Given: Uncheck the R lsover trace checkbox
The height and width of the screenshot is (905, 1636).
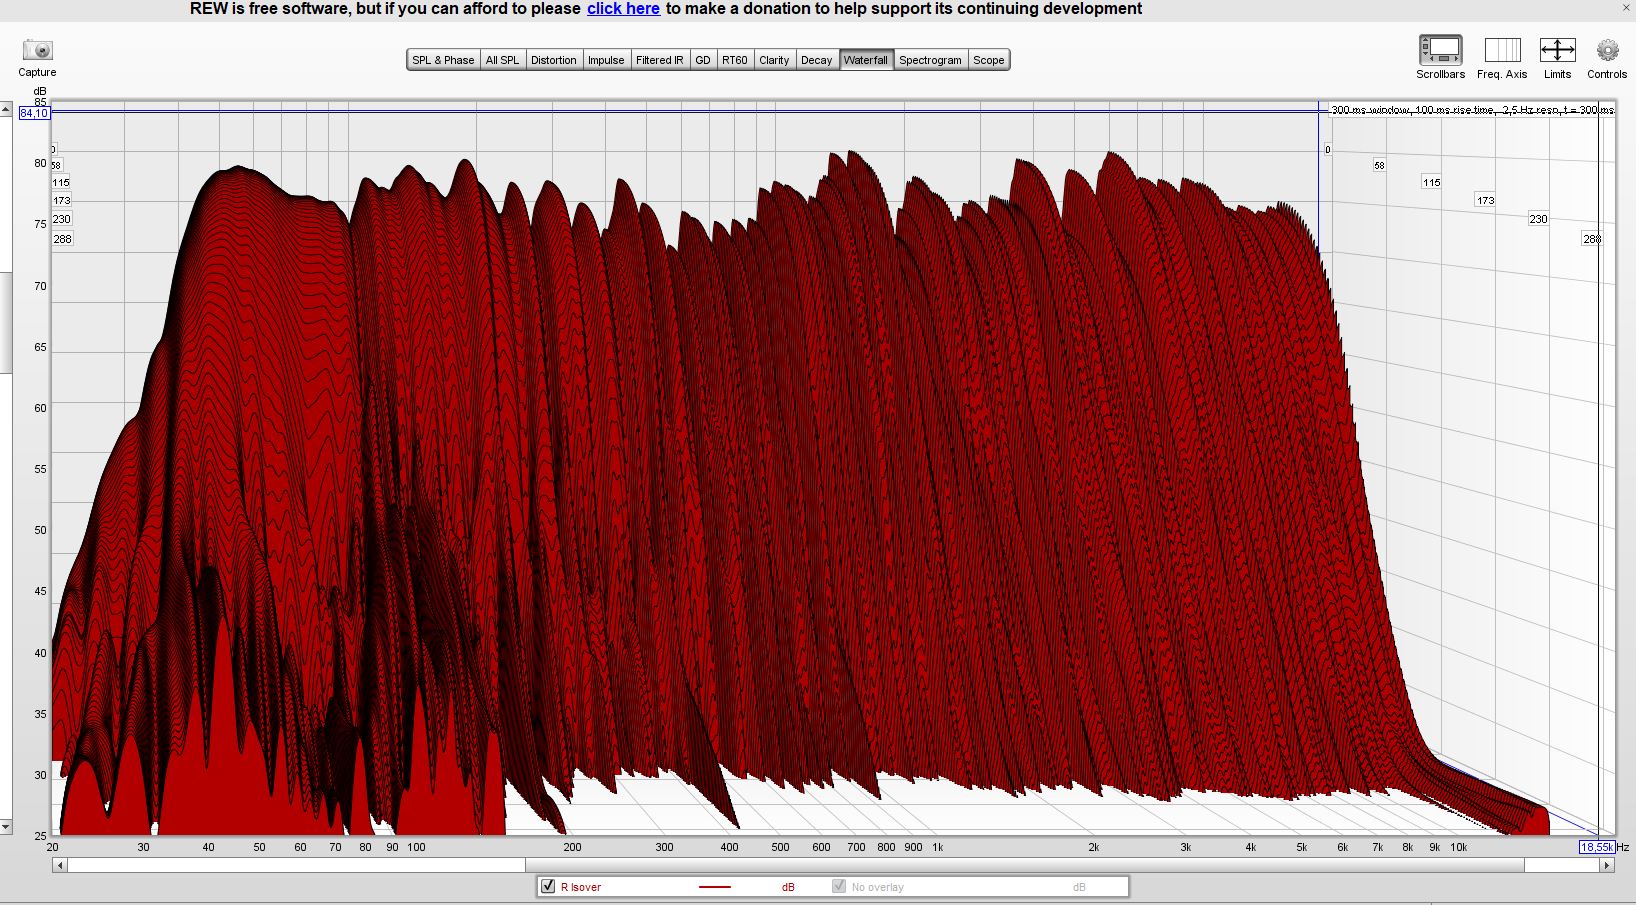Looking at the screenshot, I should (548, 887).
